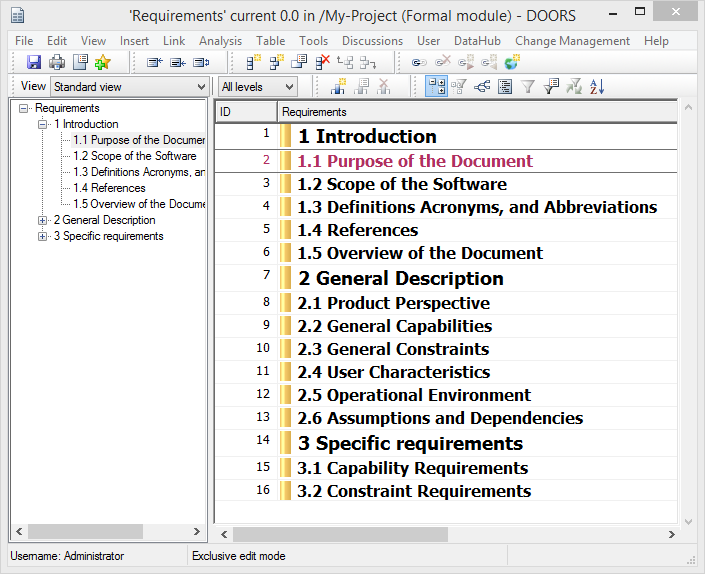Collapse the 1 Introduction tree node
This screenshot has width=705, height=574.
pos(42,124)
